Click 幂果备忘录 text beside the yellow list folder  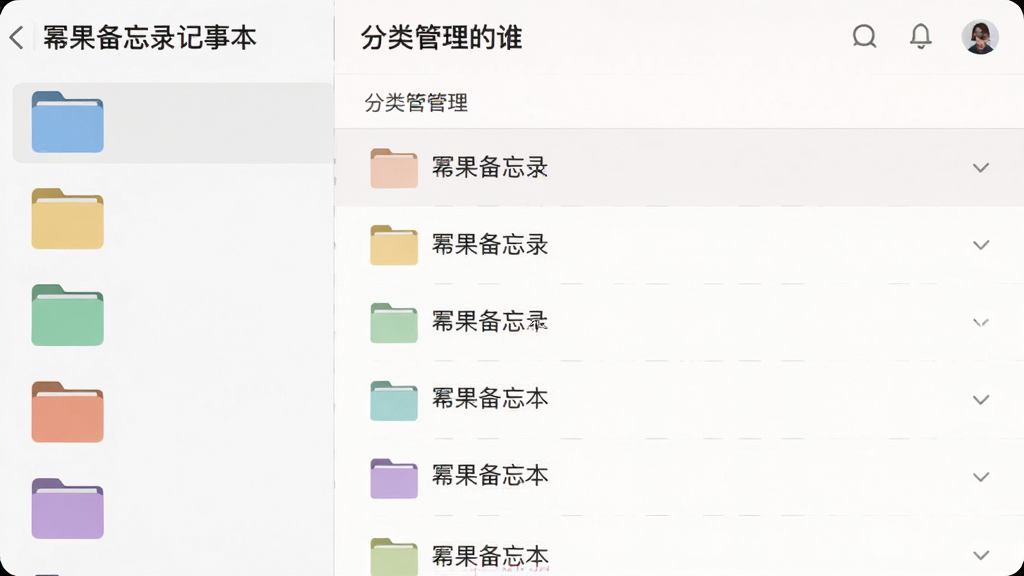[490, 244]
